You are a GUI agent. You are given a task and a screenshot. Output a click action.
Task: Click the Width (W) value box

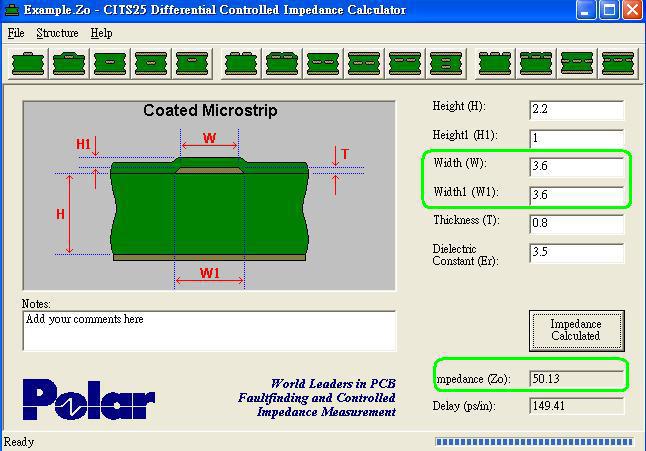click(x=576, y=166)
